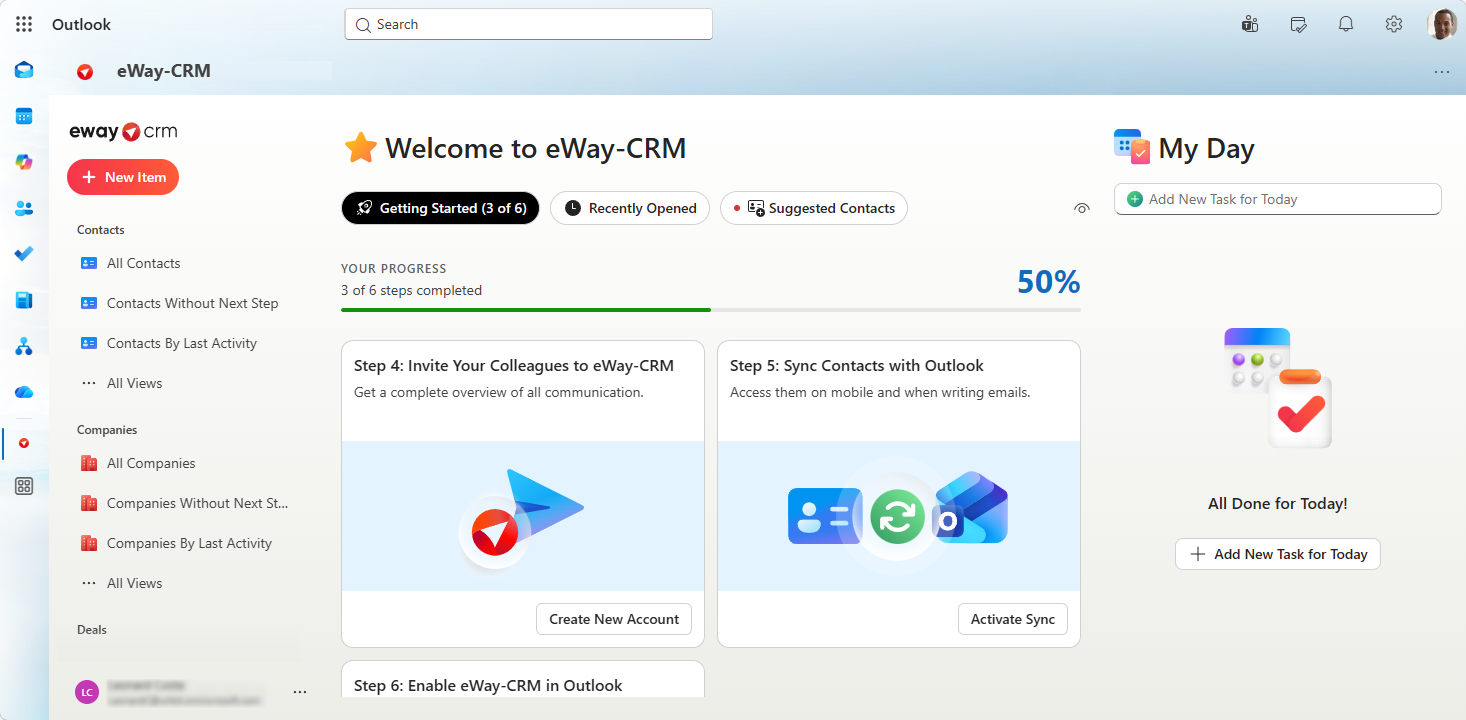Click the Step 4 invite colleagues illustration
This screenshot has height=720, width=1466.
point(523,516)
